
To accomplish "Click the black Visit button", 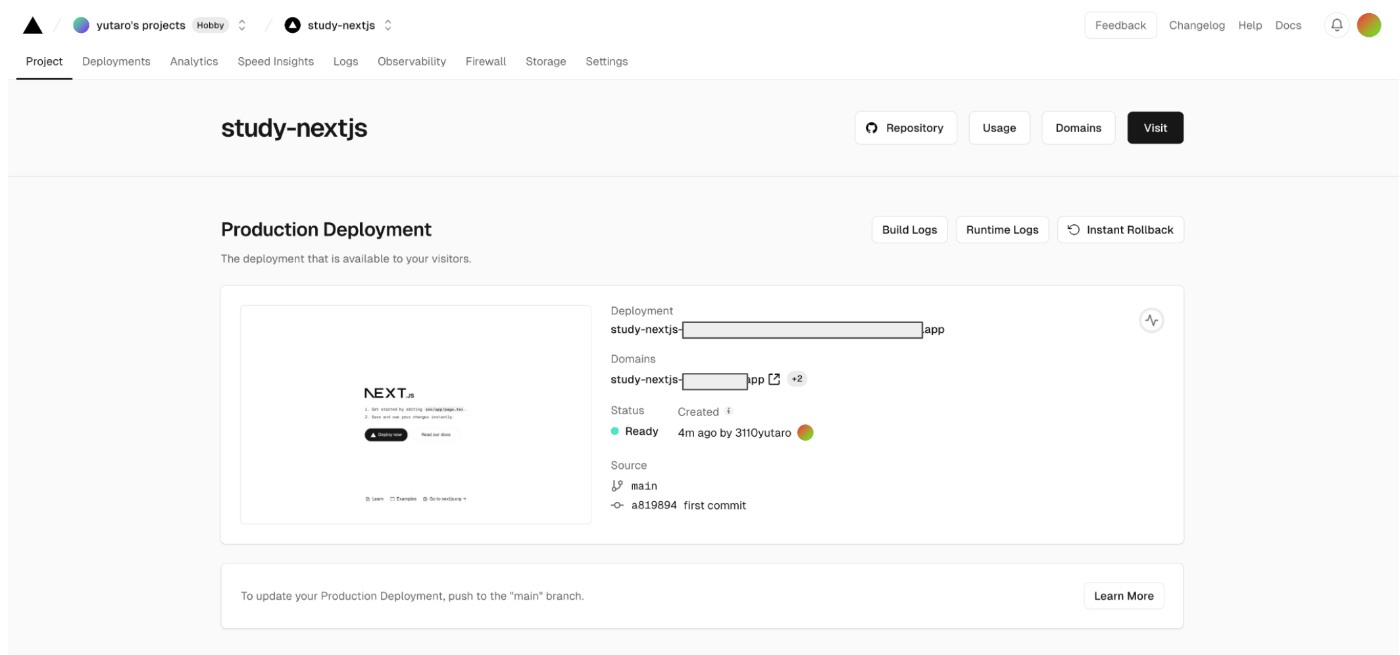I will pyautogui.click(x=1155, y=128).
